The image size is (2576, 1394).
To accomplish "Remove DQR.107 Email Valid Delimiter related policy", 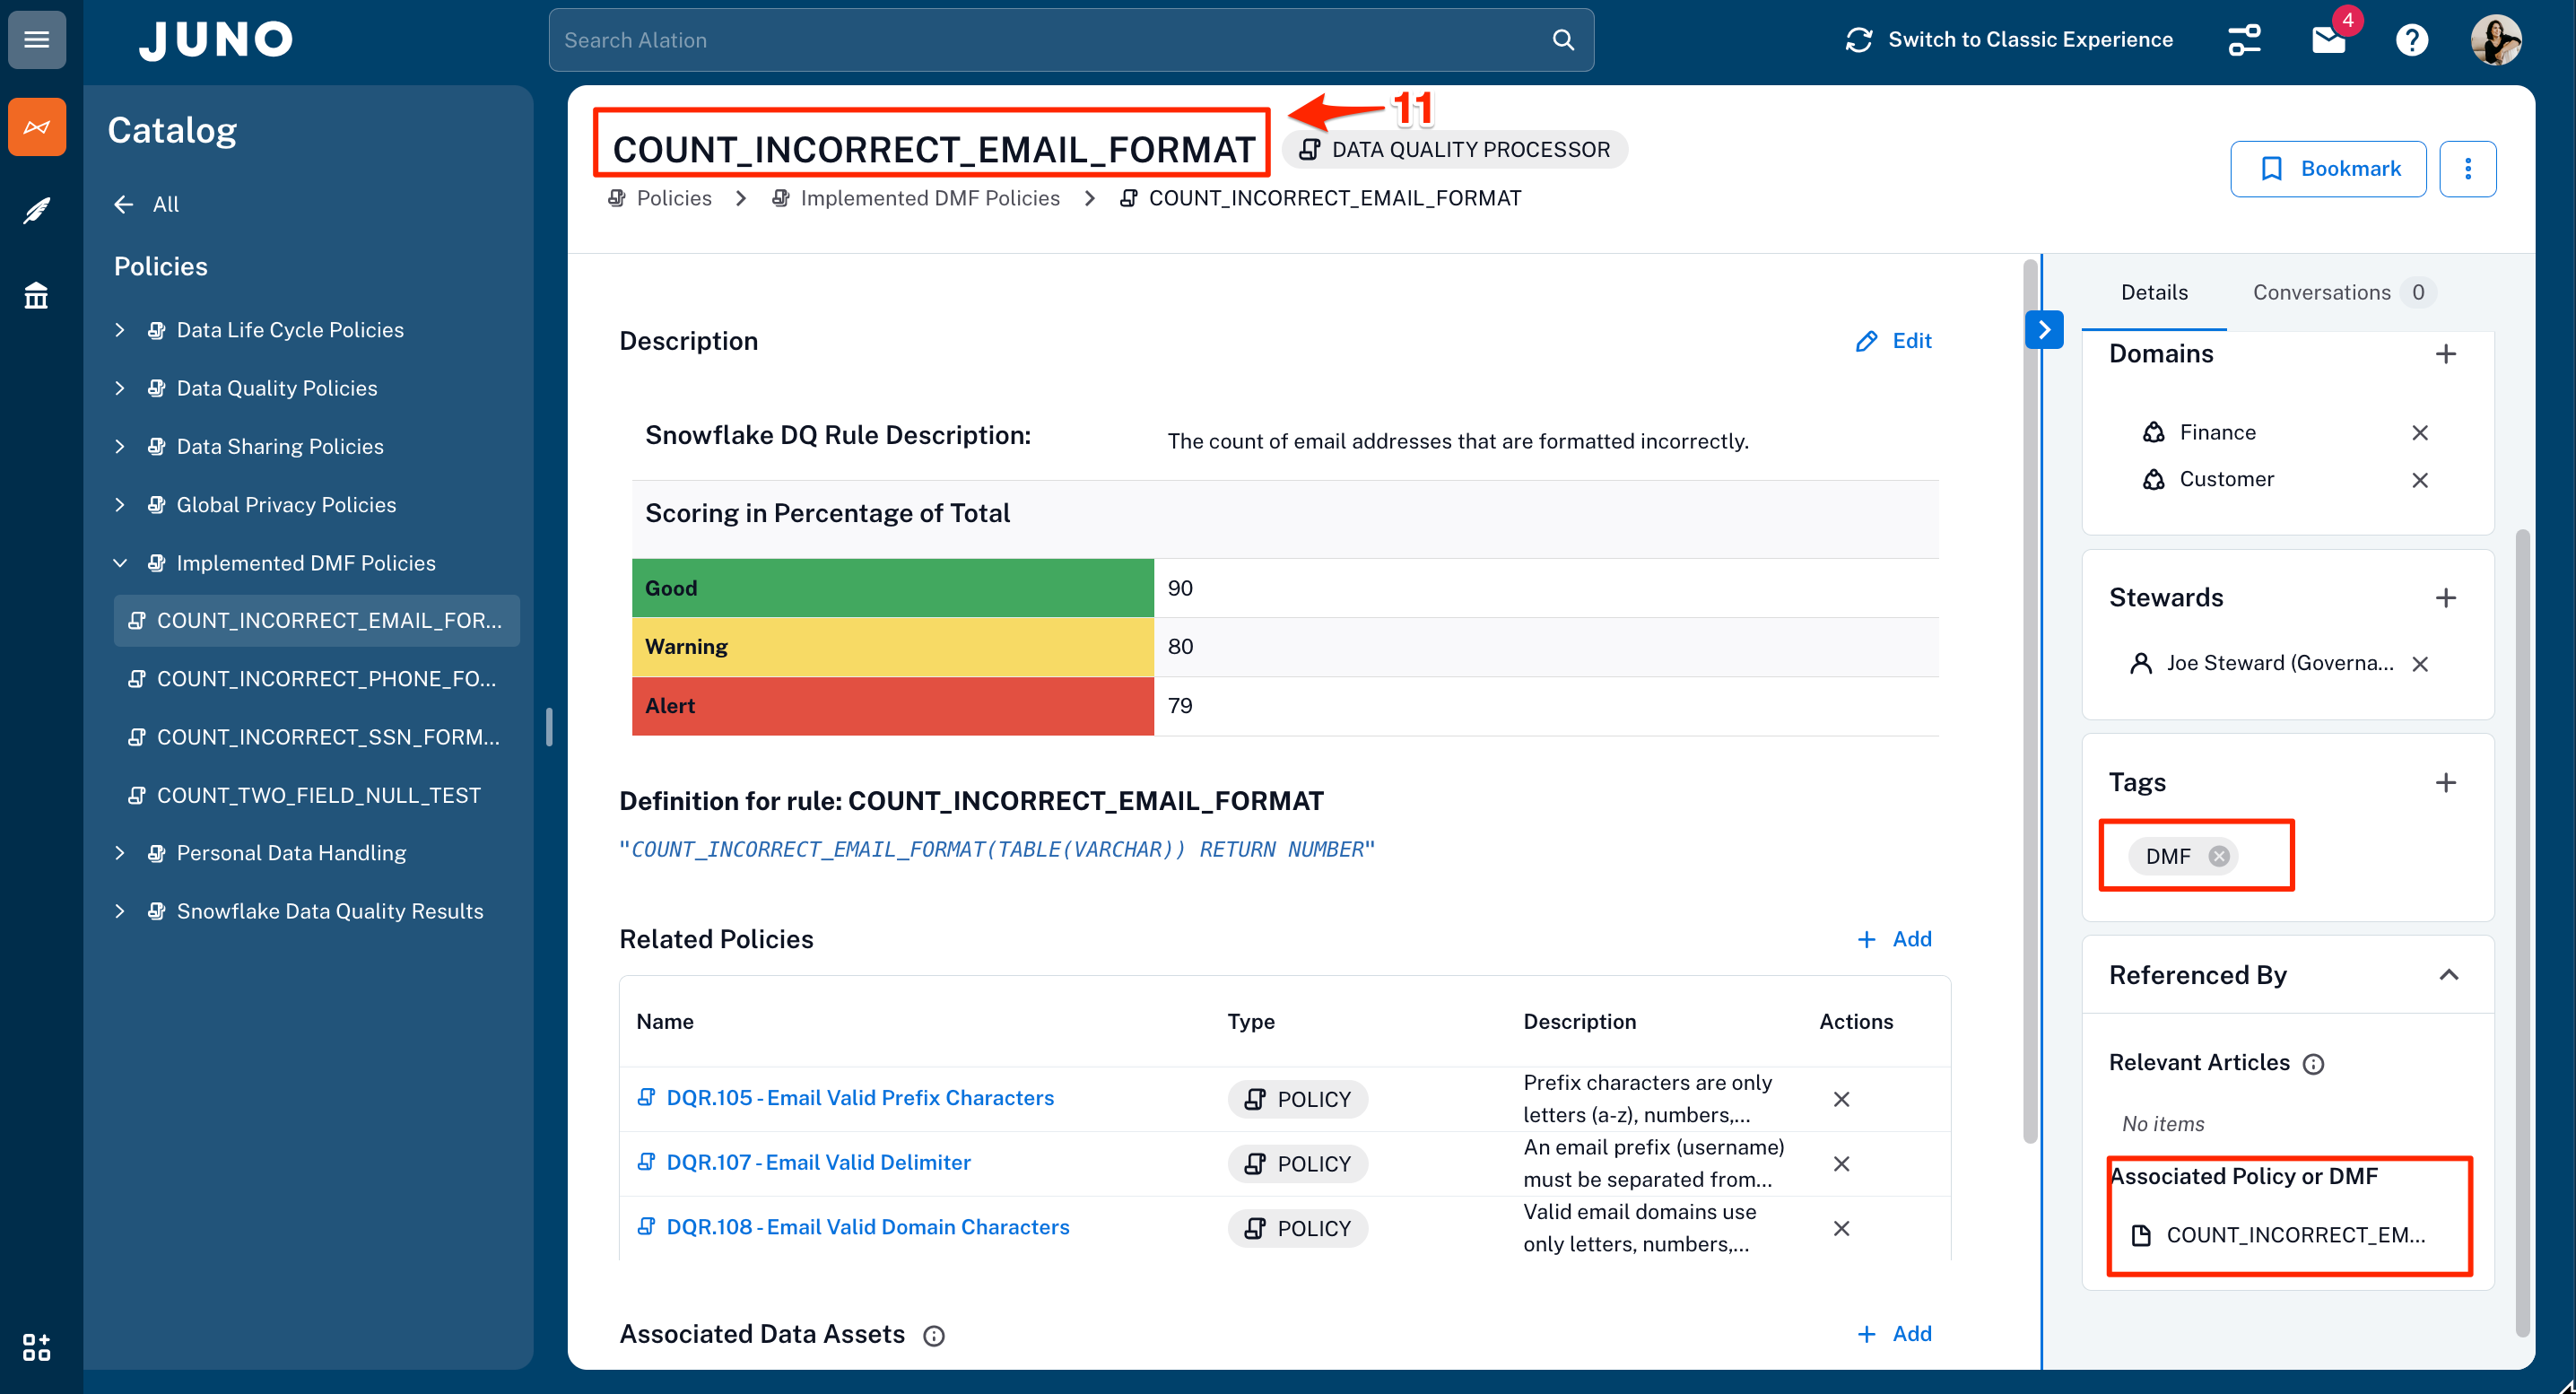I will 1841,1164.
